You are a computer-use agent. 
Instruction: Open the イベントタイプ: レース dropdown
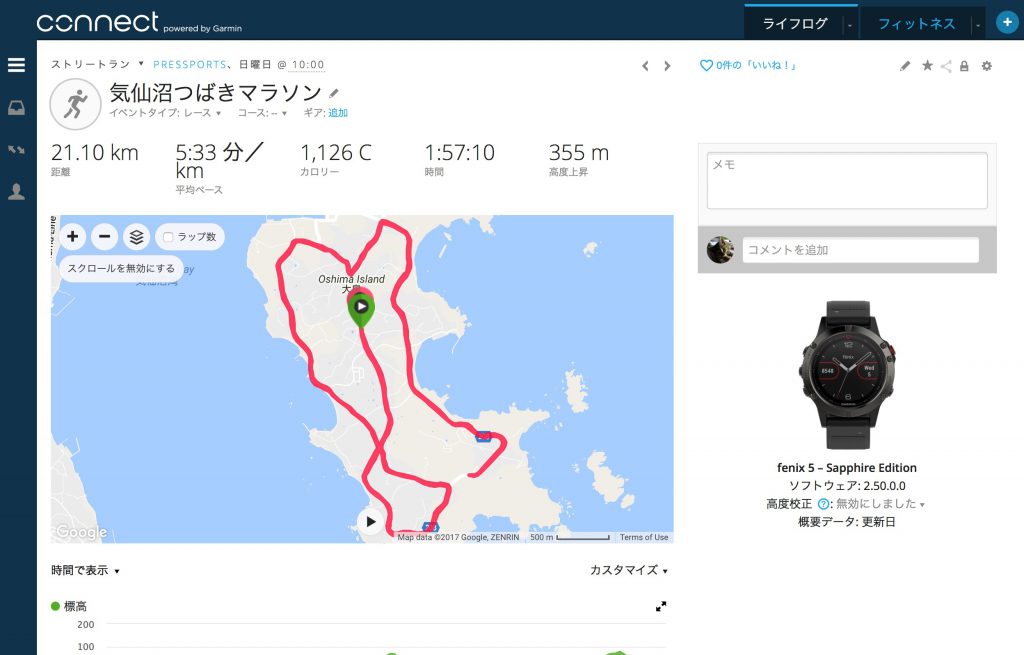click(165, 113)
